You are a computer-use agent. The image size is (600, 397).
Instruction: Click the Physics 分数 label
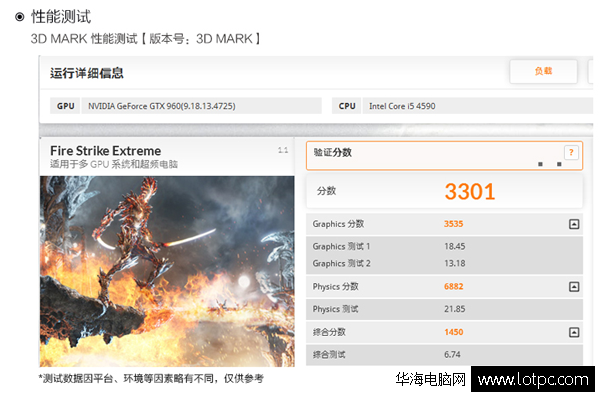(336, 286)
